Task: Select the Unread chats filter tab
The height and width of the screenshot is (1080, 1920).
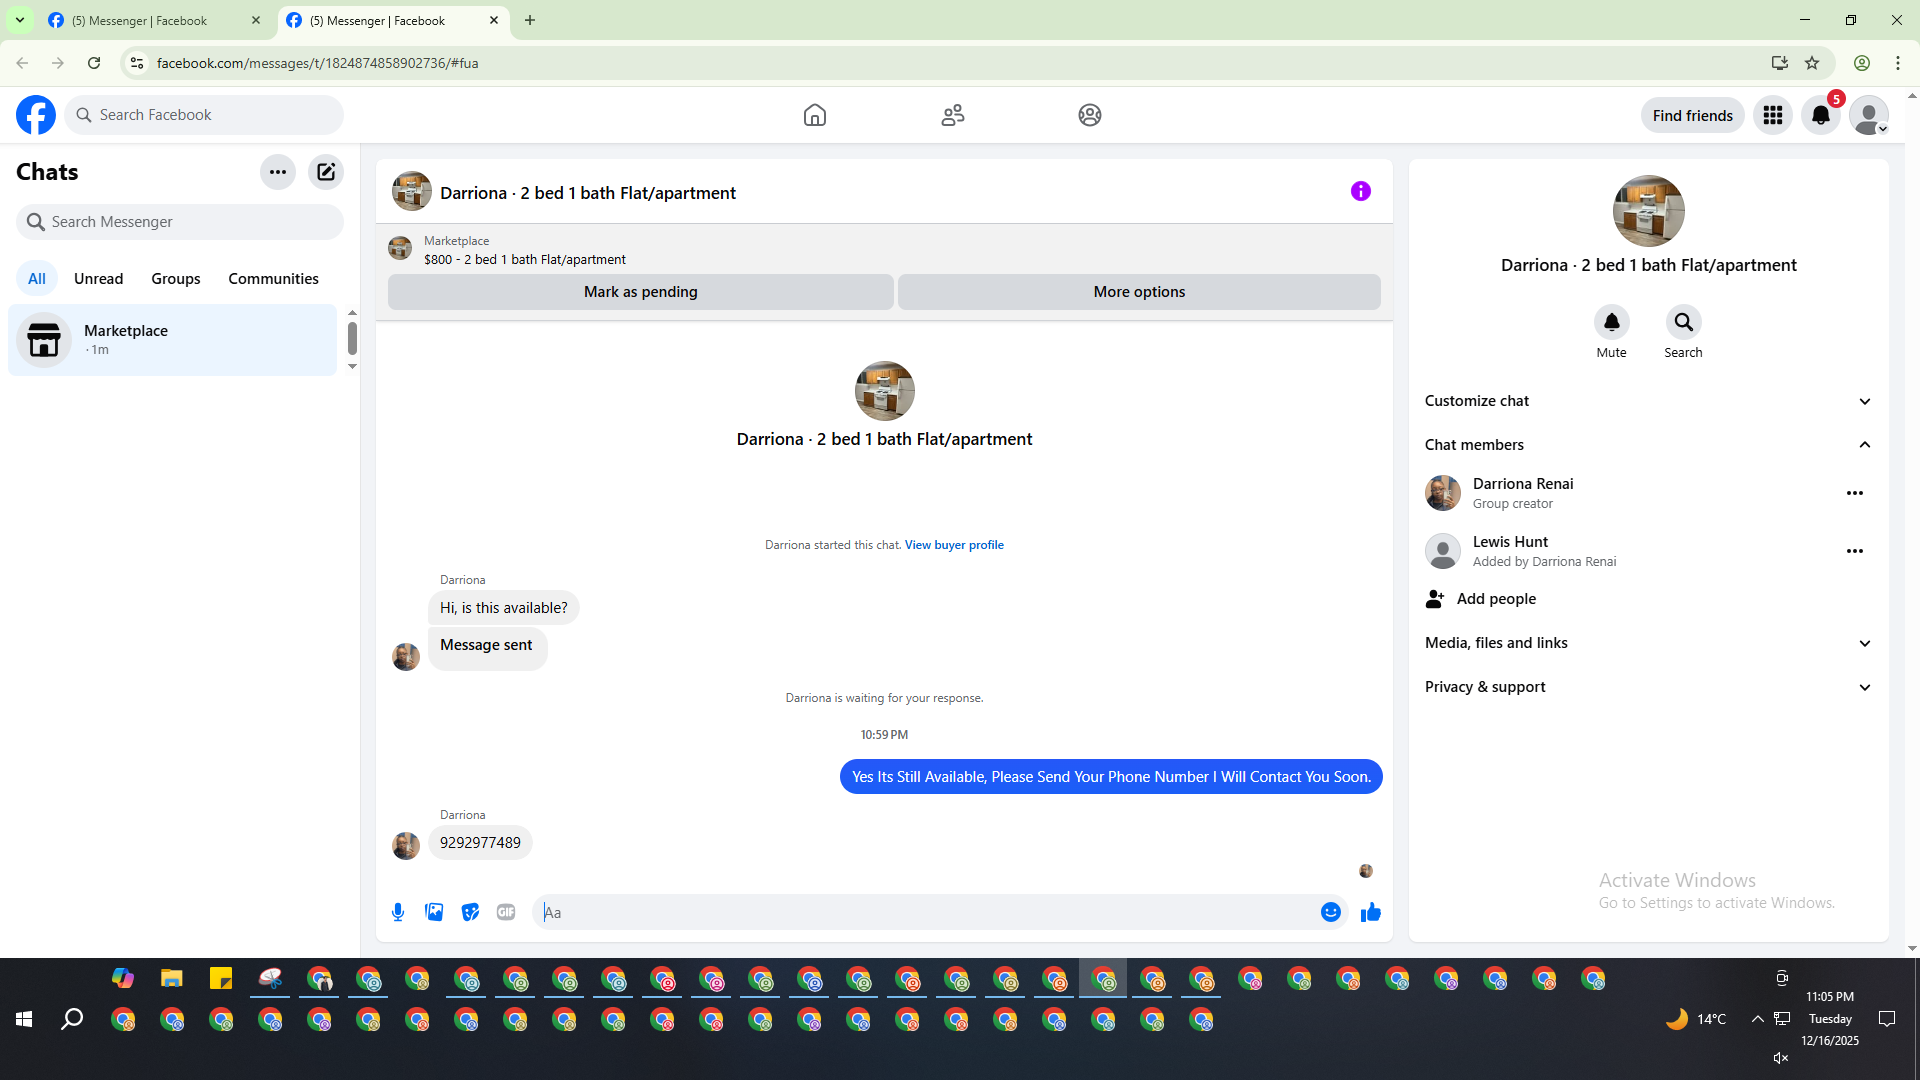Action: tap(99, 279)
